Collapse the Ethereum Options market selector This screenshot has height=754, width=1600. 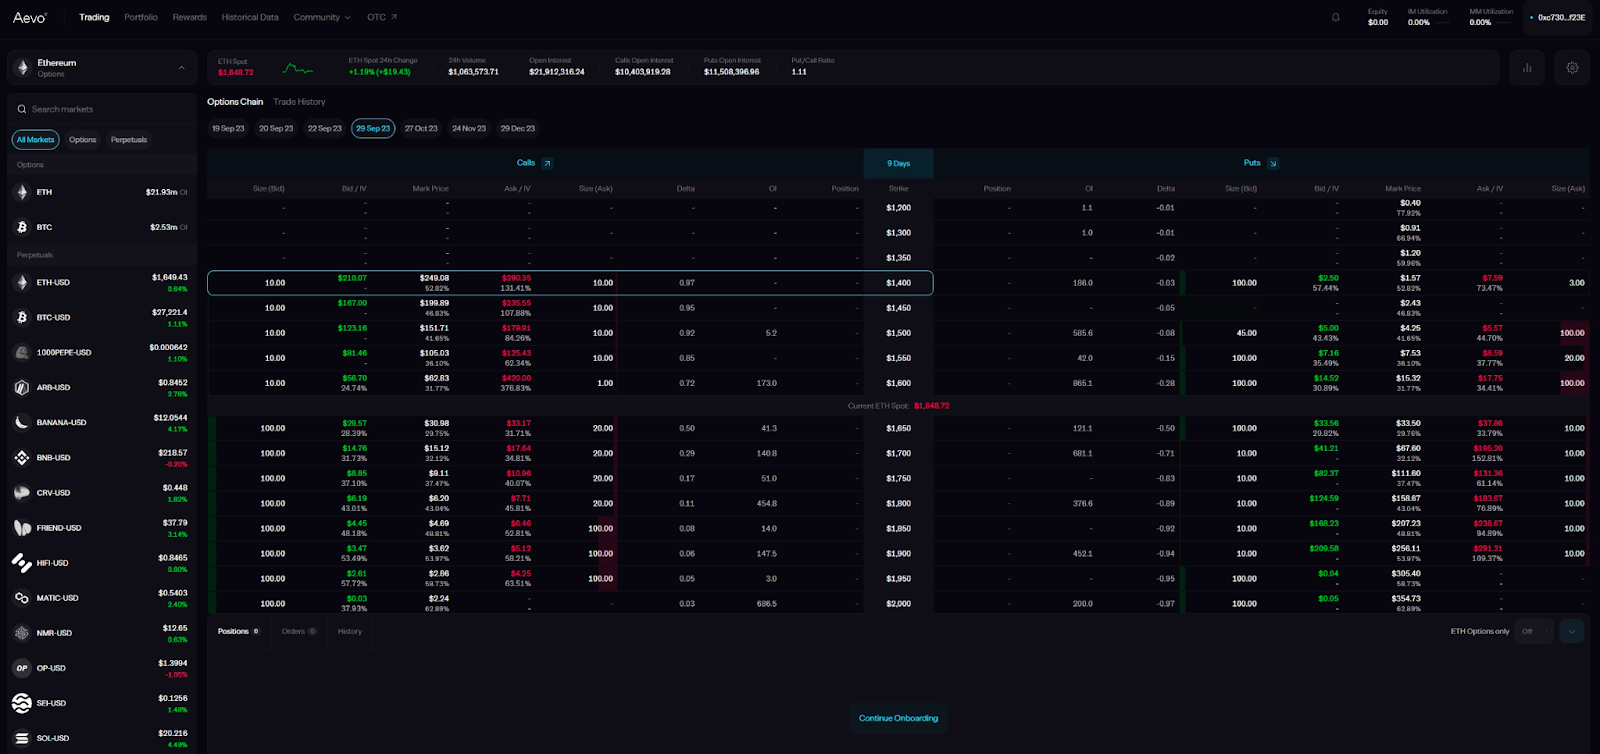pos(181,68)
